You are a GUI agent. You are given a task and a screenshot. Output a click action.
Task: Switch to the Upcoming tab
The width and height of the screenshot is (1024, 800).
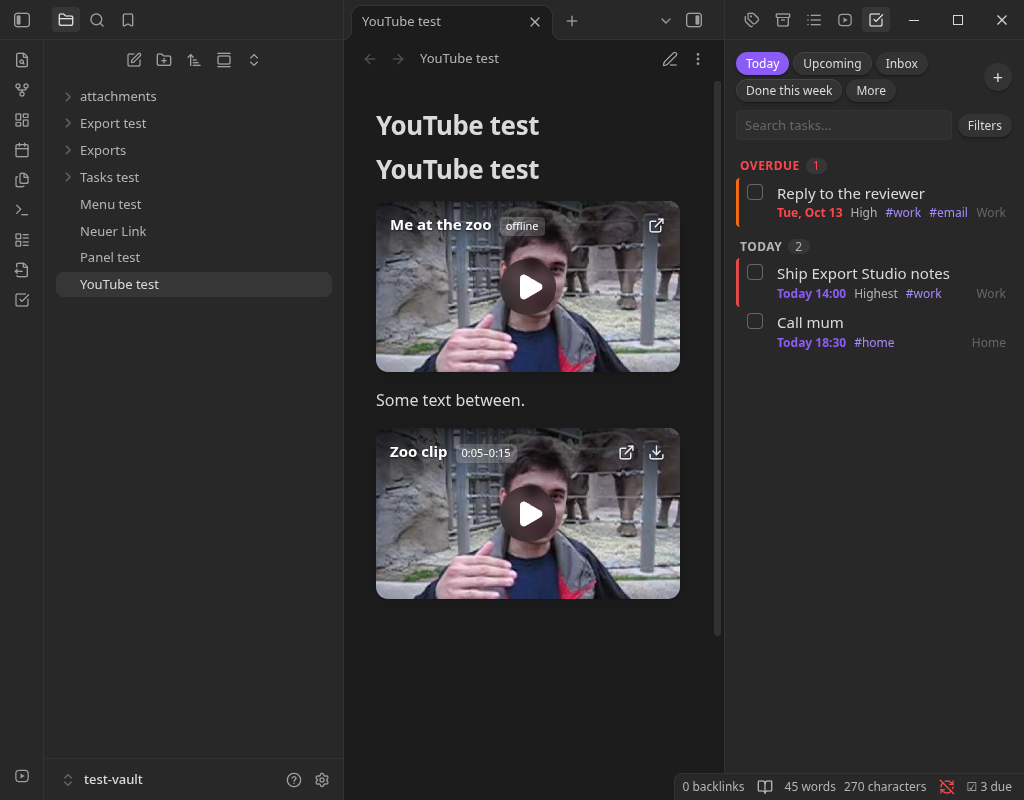pos(832,63)
